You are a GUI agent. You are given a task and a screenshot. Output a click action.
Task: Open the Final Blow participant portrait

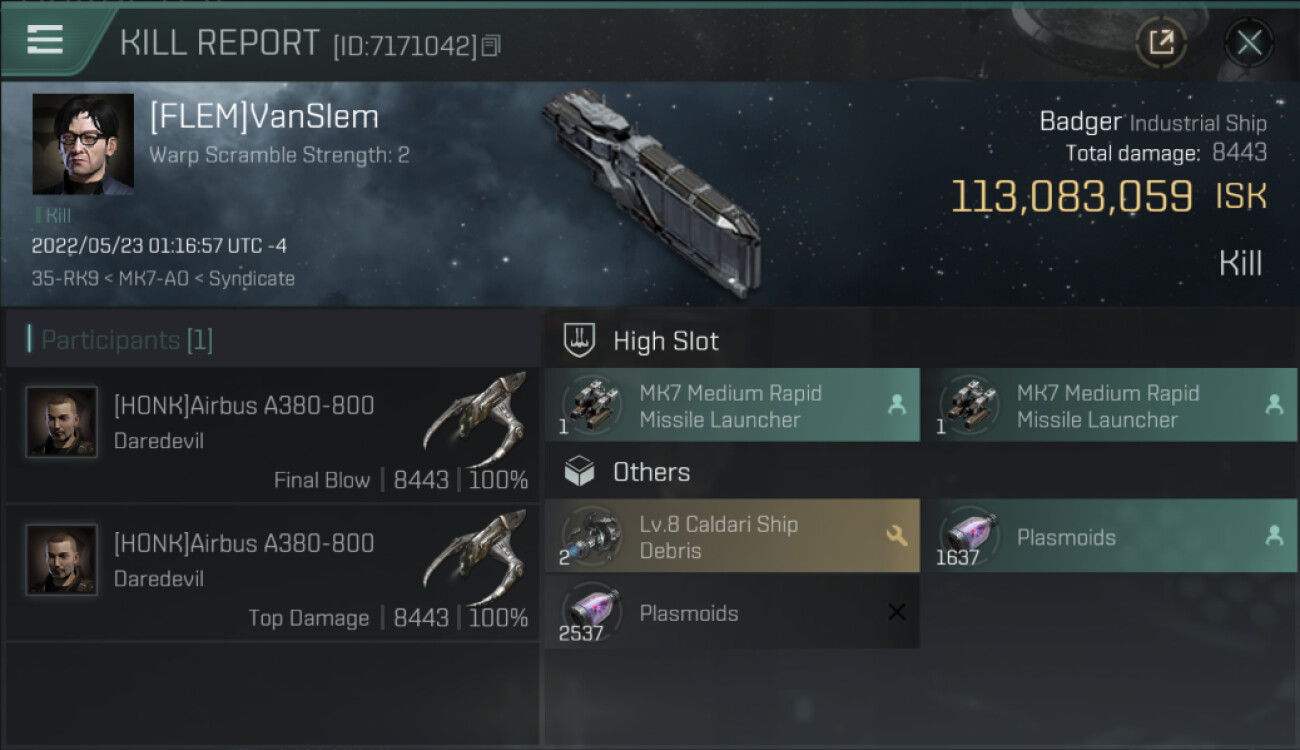62,422
